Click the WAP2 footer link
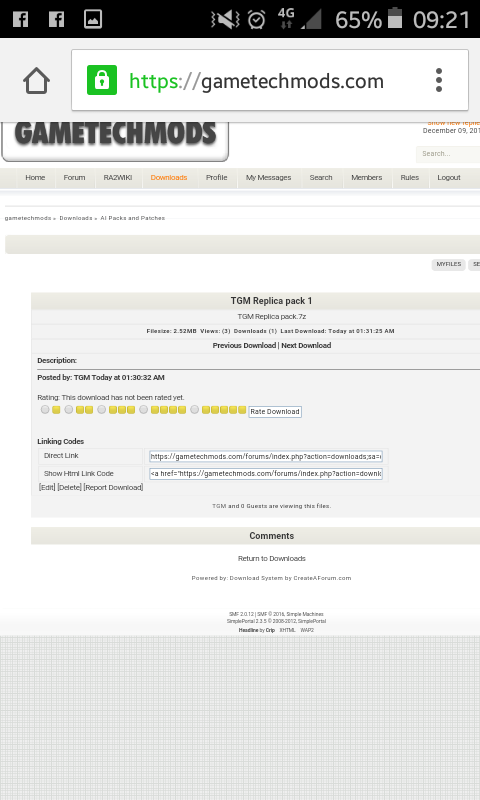 click(307, 631)
